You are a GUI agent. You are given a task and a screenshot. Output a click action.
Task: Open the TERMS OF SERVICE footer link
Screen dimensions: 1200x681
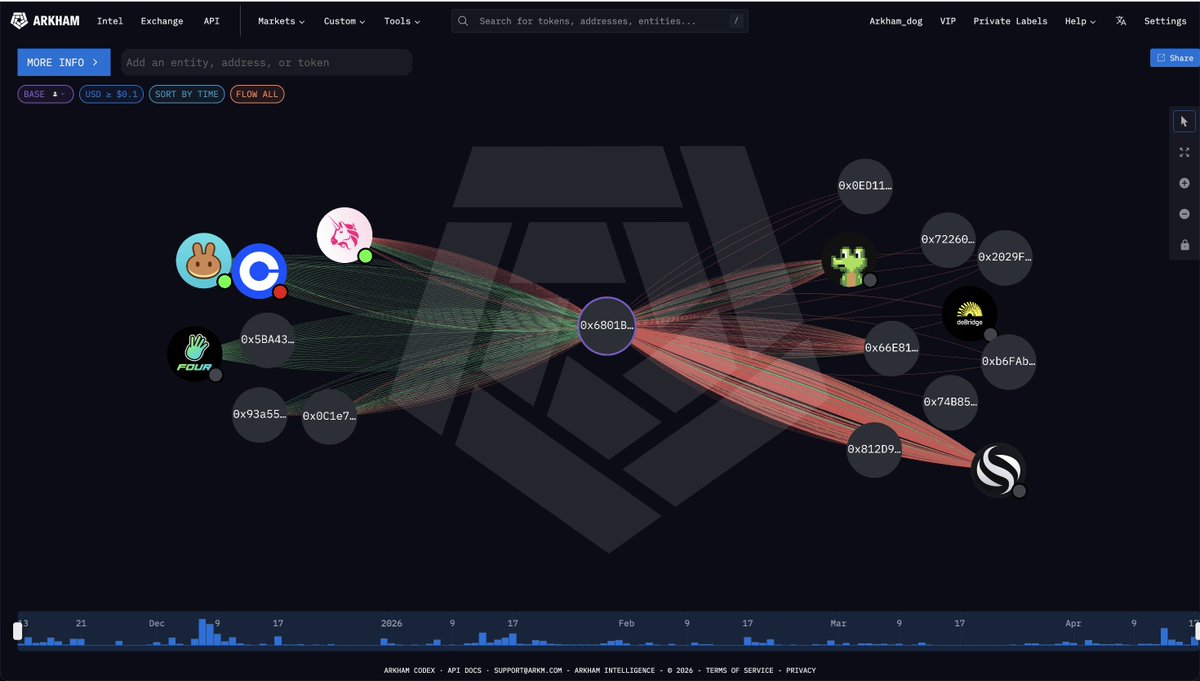(741, 670)
